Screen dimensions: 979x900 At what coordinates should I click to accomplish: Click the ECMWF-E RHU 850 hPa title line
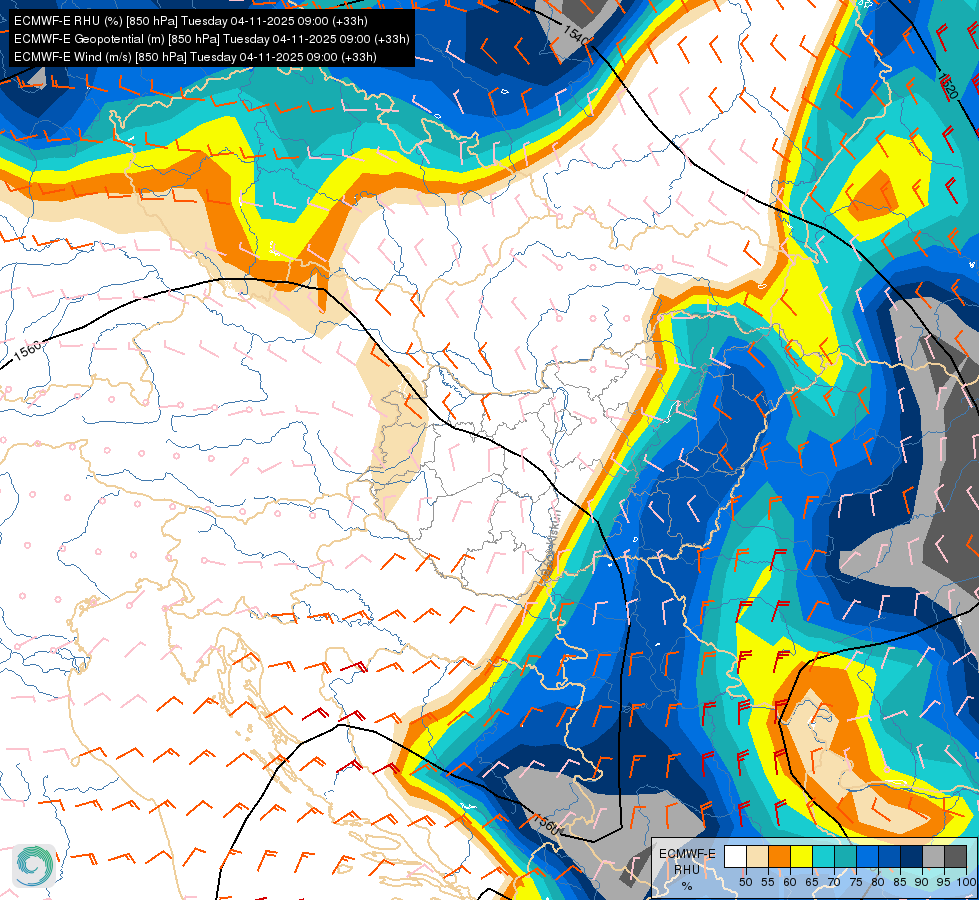[x=190, y=21]
